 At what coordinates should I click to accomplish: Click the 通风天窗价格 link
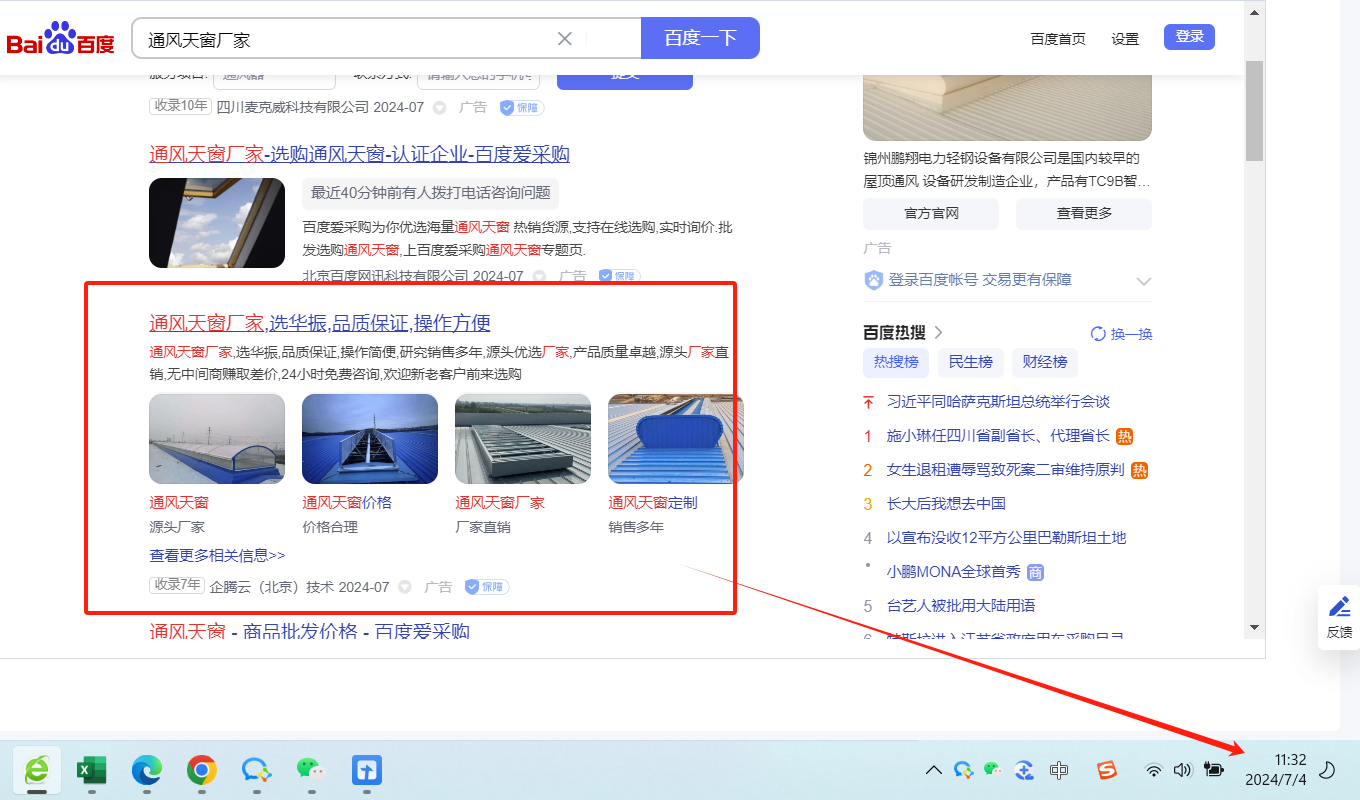click(x=347, y=503)
